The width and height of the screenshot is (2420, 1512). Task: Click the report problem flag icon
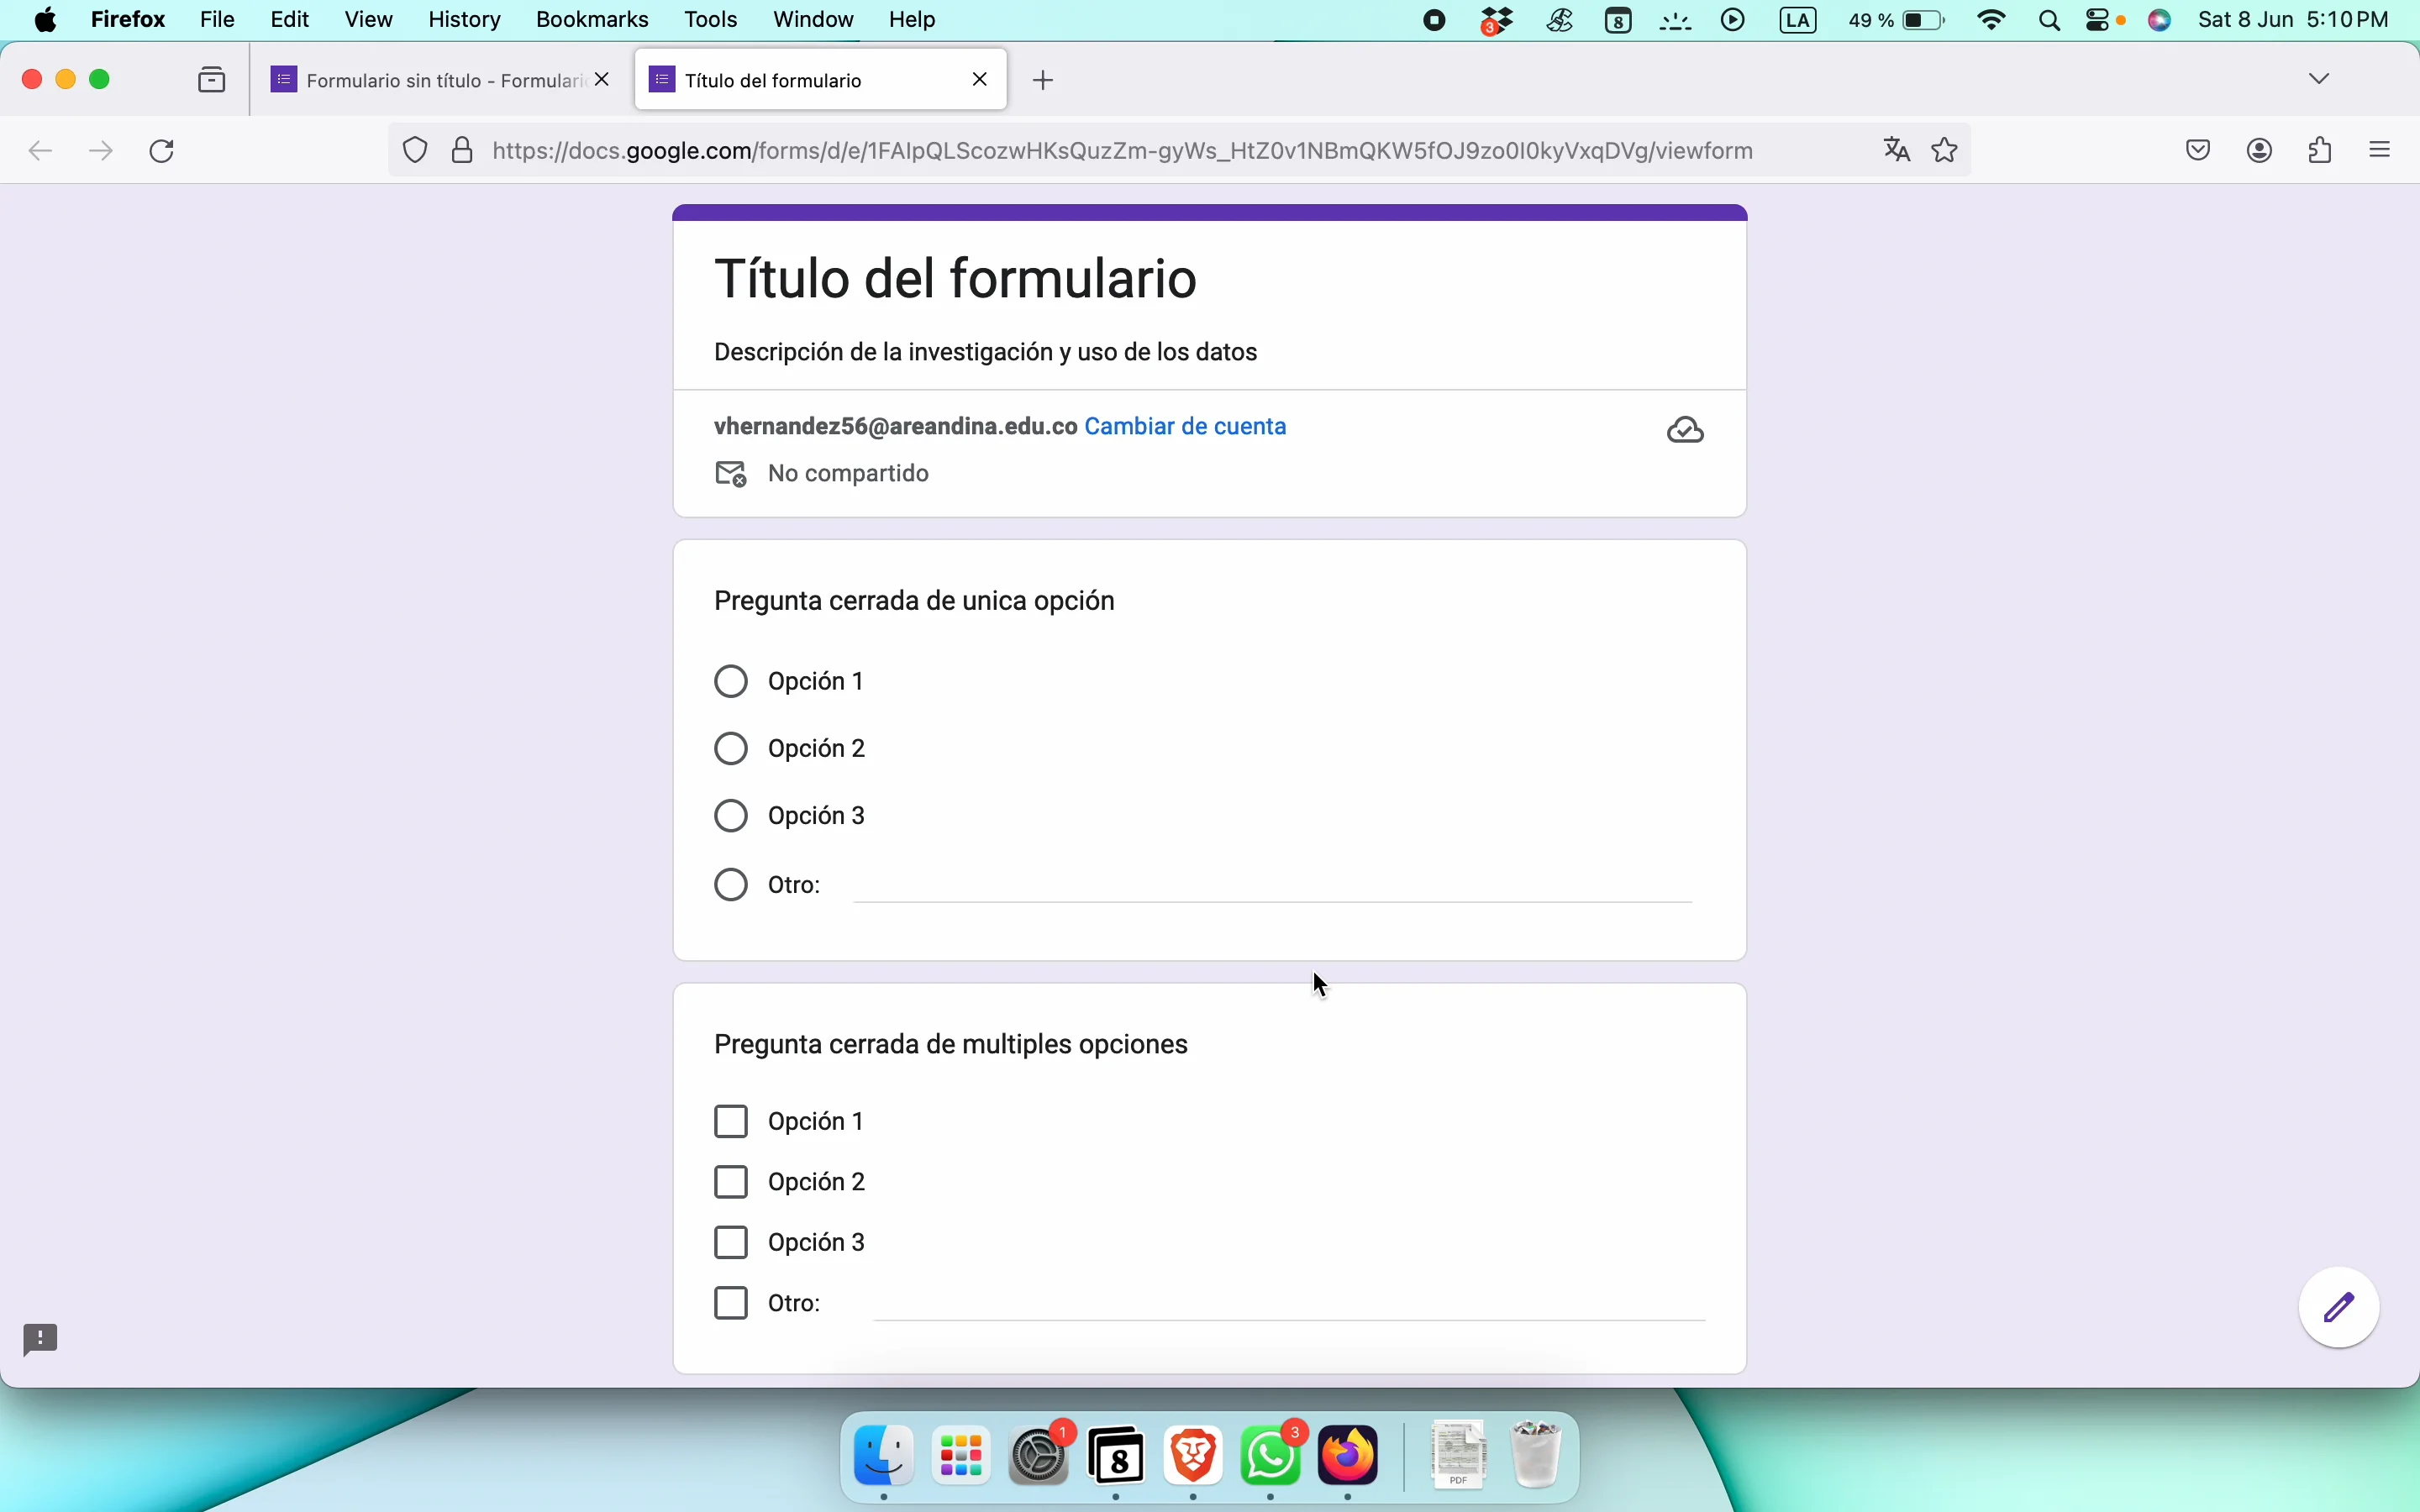click(x=41, y=1340)
